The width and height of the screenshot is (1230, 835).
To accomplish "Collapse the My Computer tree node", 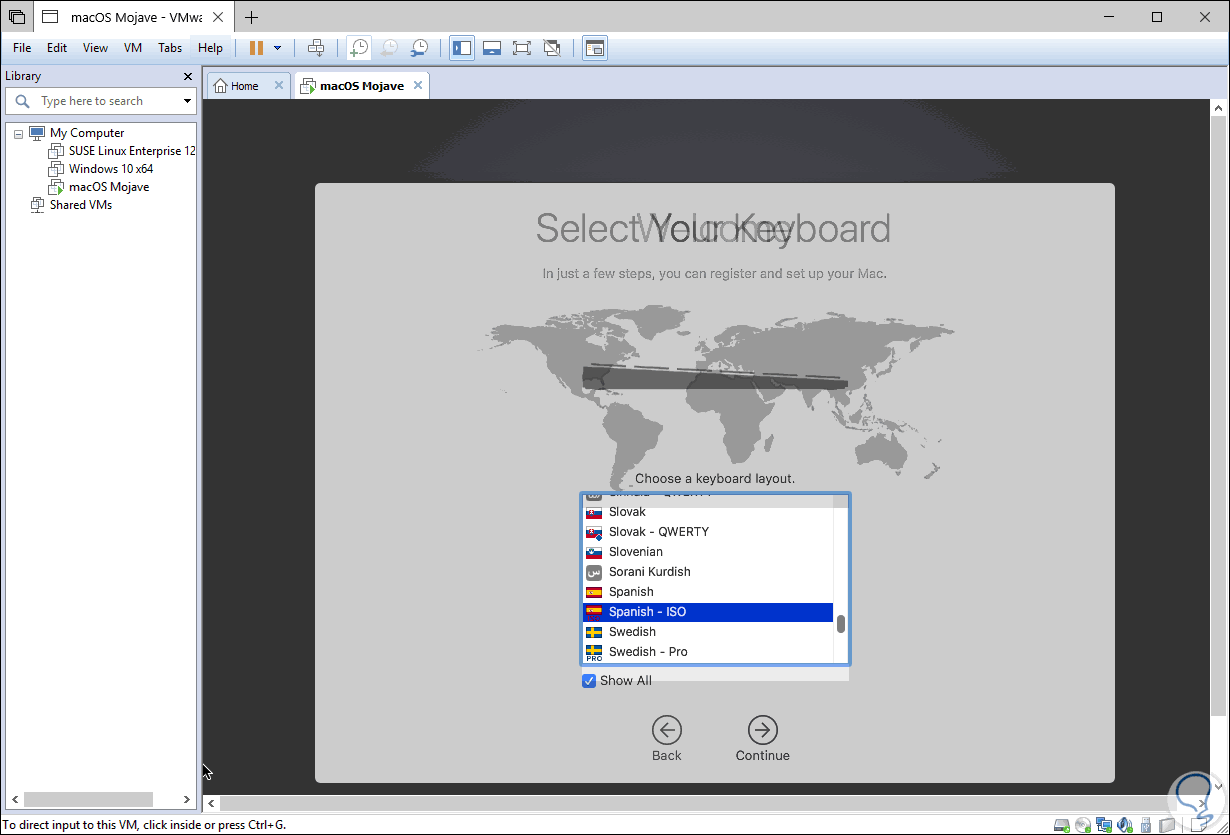I will tap(18, 133).
